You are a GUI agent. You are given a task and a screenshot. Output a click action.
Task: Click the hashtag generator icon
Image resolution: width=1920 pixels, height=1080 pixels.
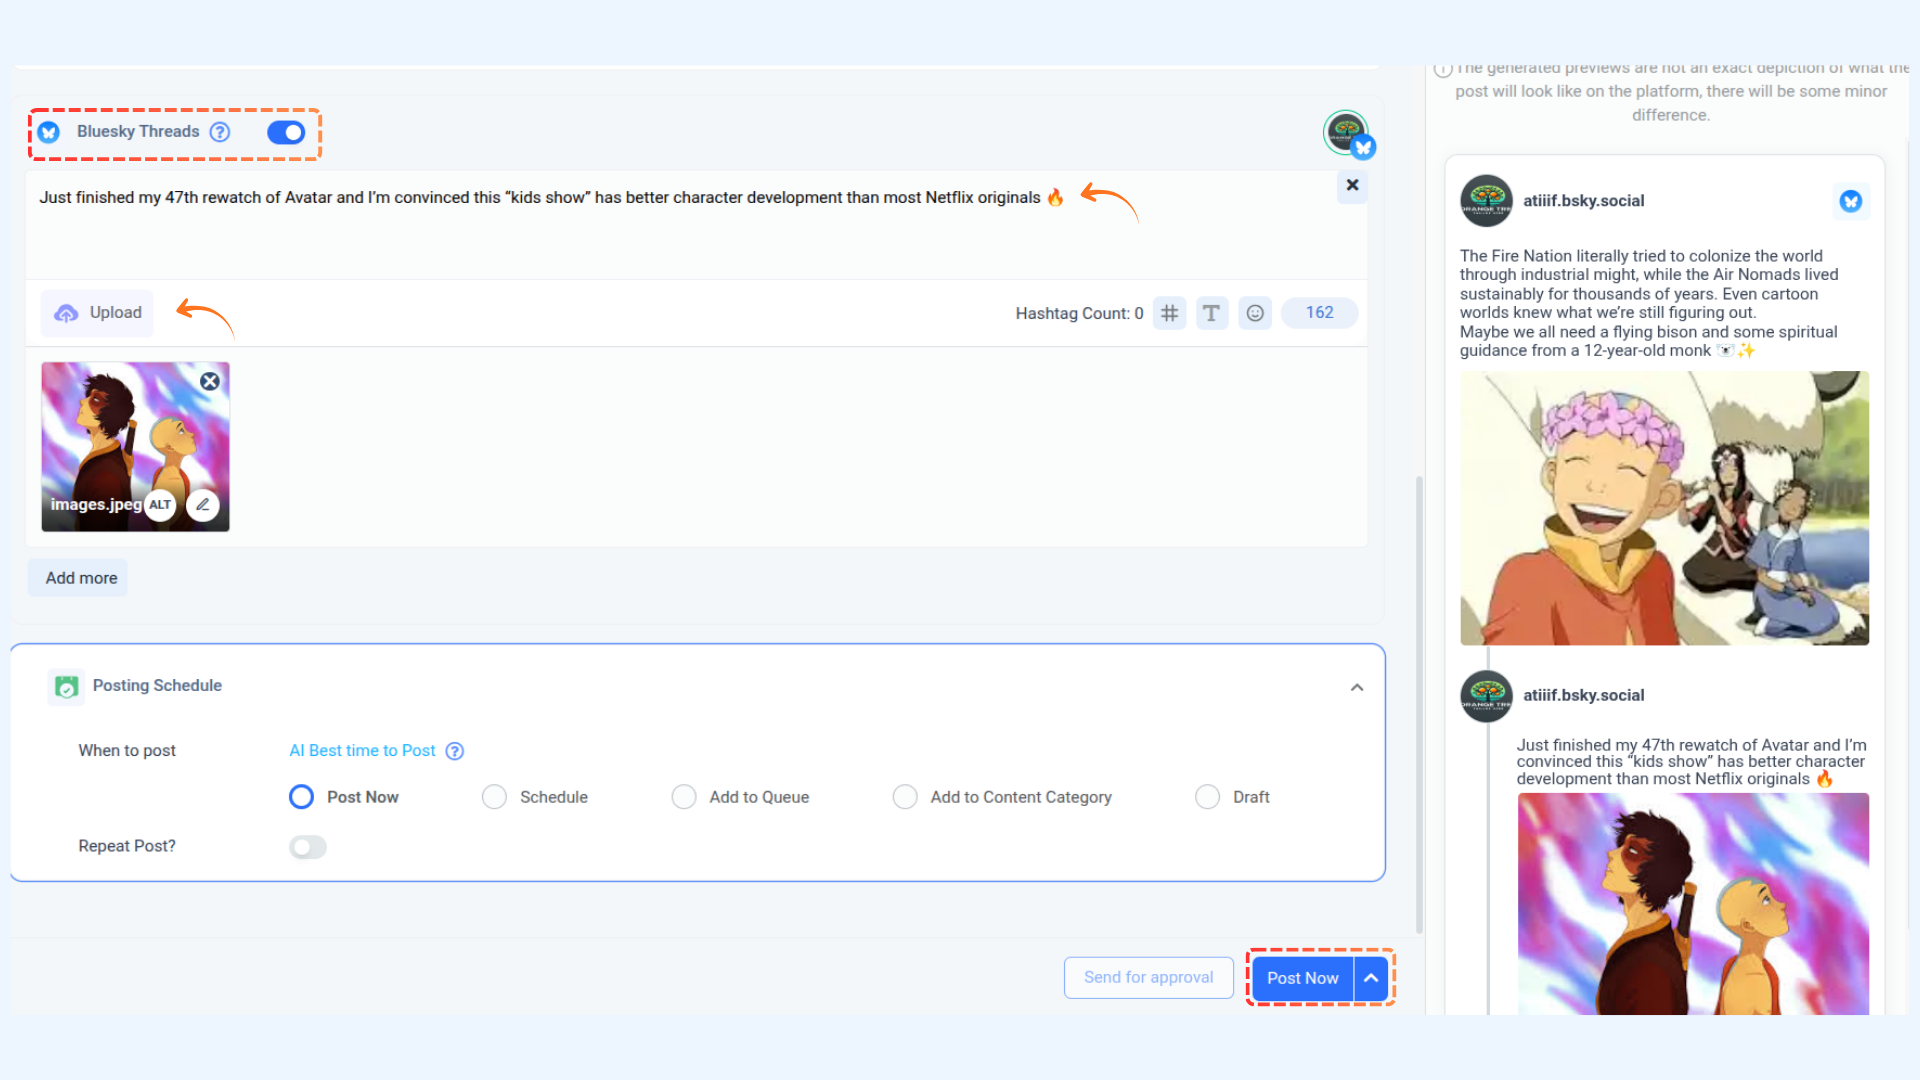tap(1169, 313)
